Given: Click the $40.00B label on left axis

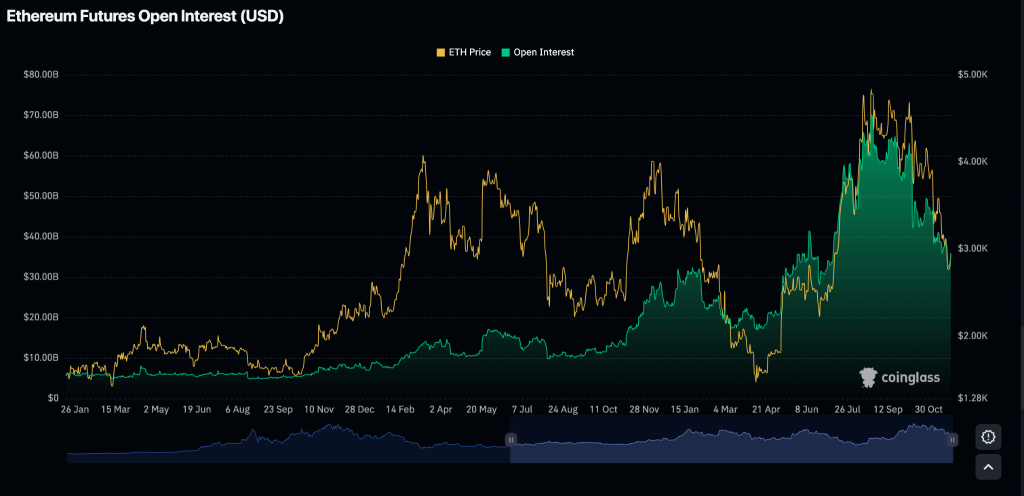Looking at the screenshot, I should 40,236.
